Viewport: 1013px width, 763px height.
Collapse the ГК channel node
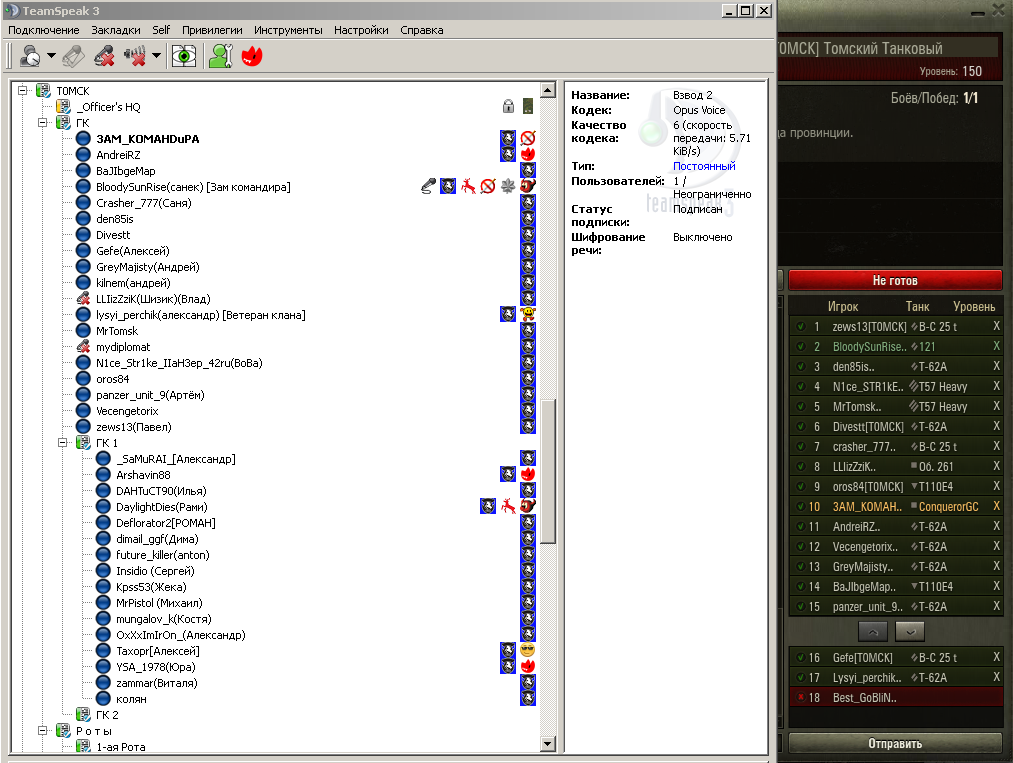pos(43,122)
